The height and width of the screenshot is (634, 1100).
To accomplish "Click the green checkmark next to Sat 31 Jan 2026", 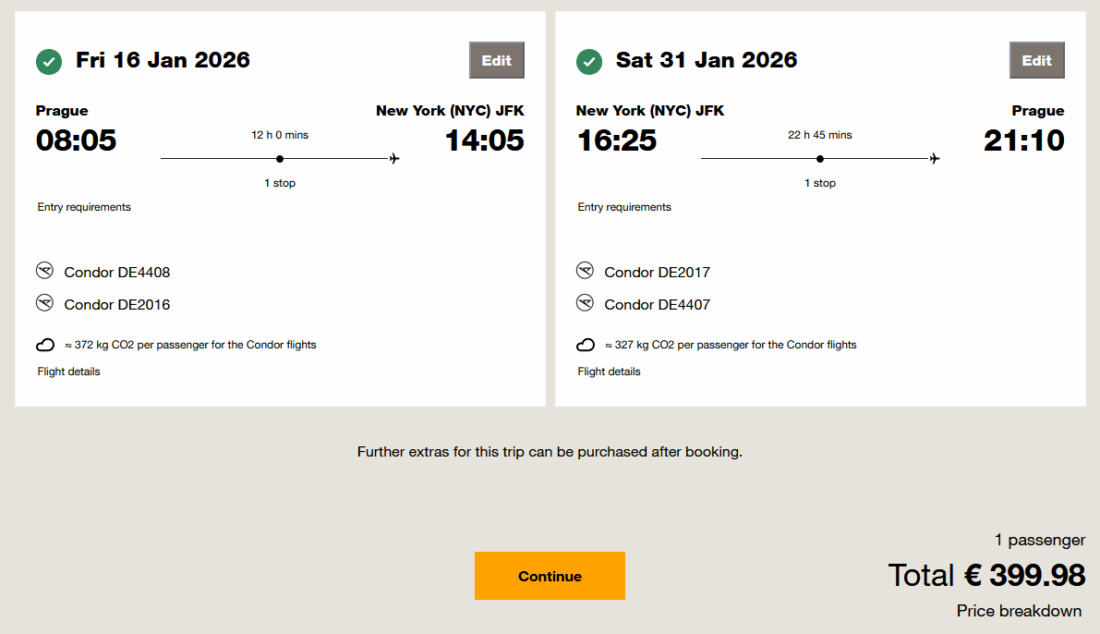I will click(589, 61).
